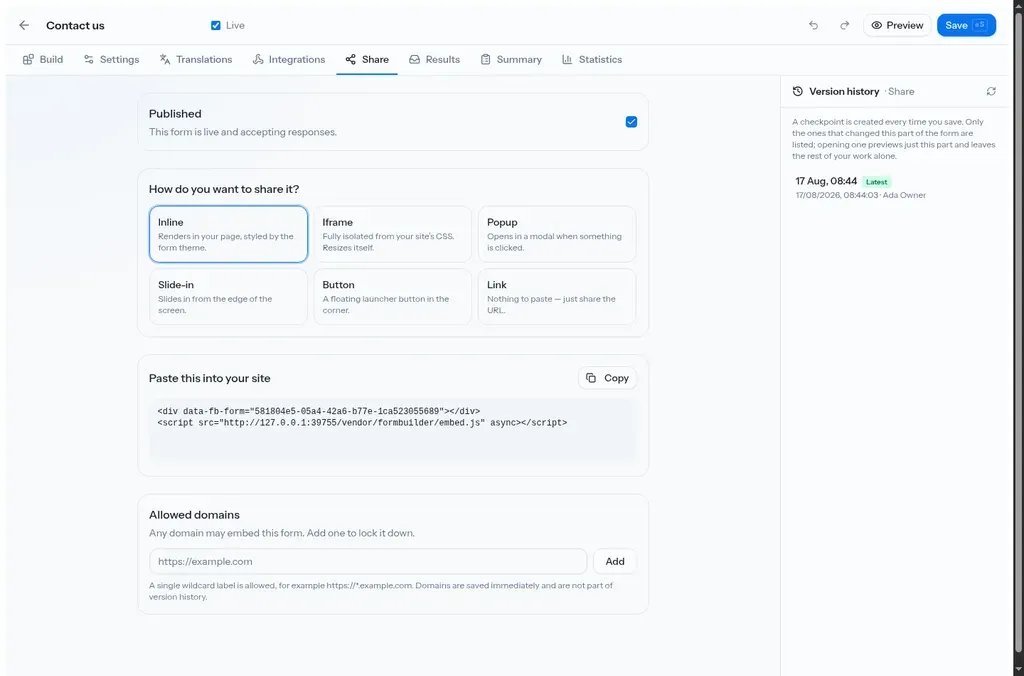Open the Results tab
This screenshot has height=676, width=1024.
click(435, 59)
